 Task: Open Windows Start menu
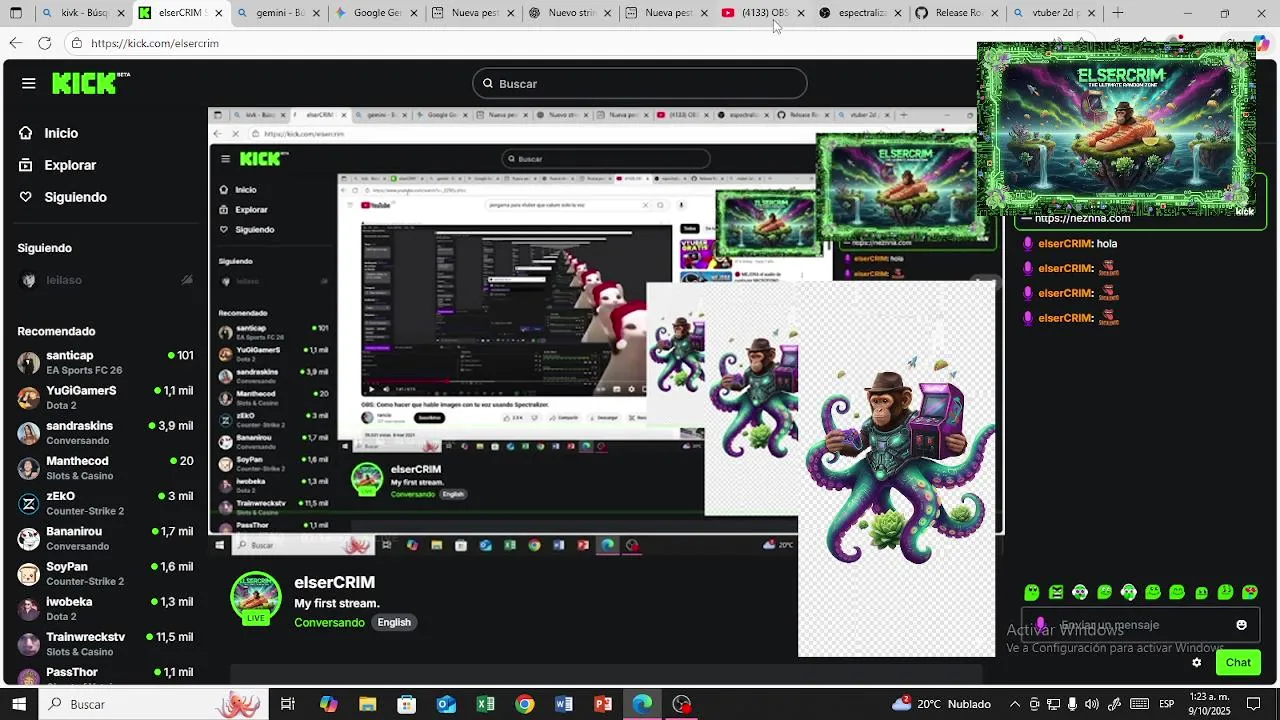coord(18,704)
